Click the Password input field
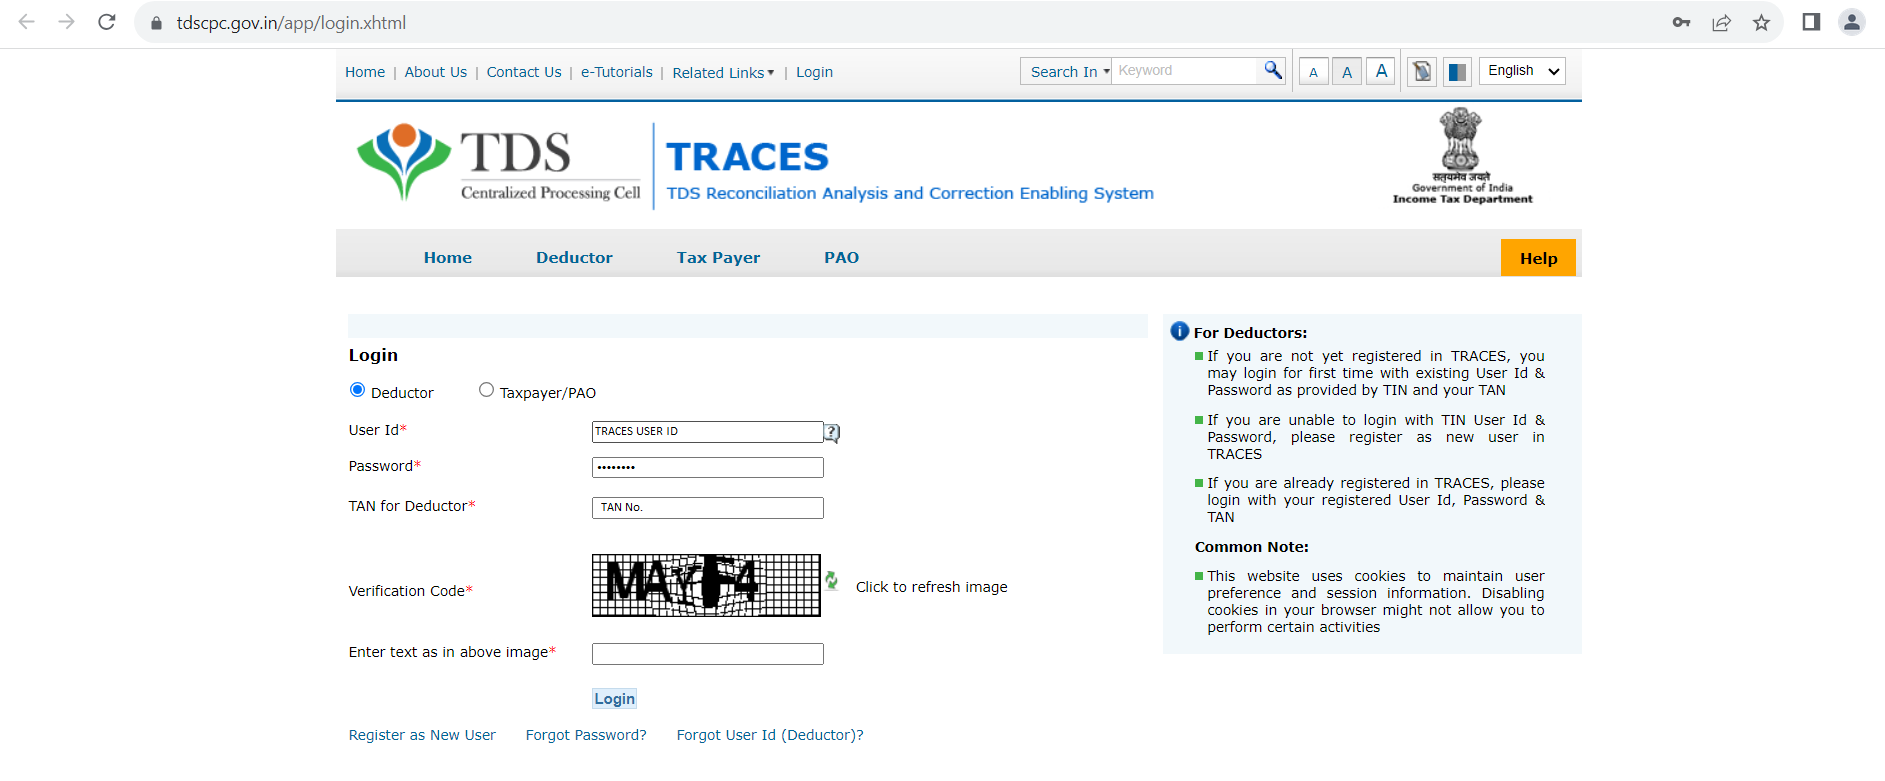Viewport: 1885px width, 781px height. 707,467
